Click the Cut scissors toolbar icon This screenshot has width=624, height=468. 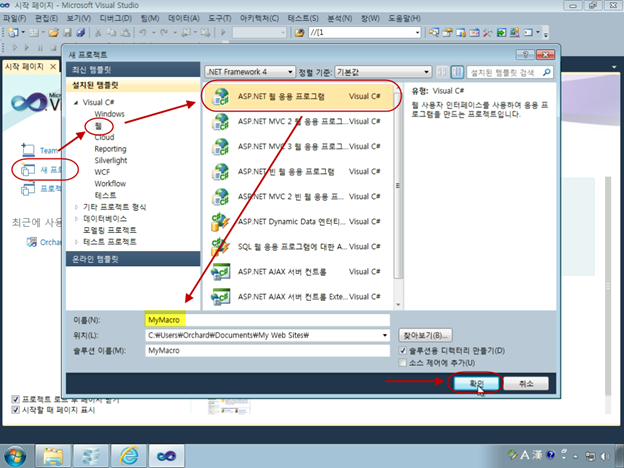tap(98, 33)
